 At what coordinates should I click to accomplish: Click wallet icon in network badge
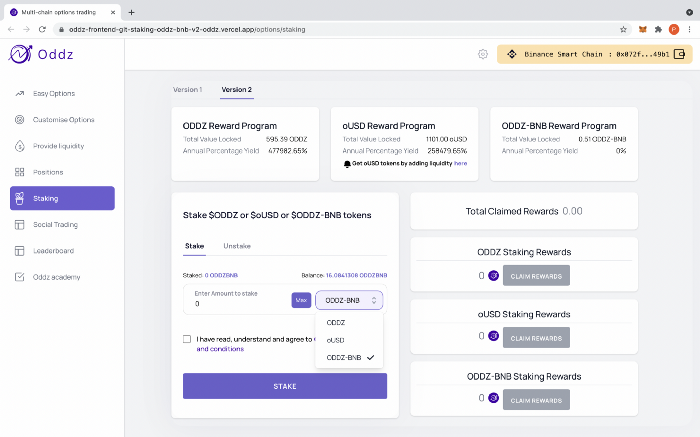pos(679,54)
